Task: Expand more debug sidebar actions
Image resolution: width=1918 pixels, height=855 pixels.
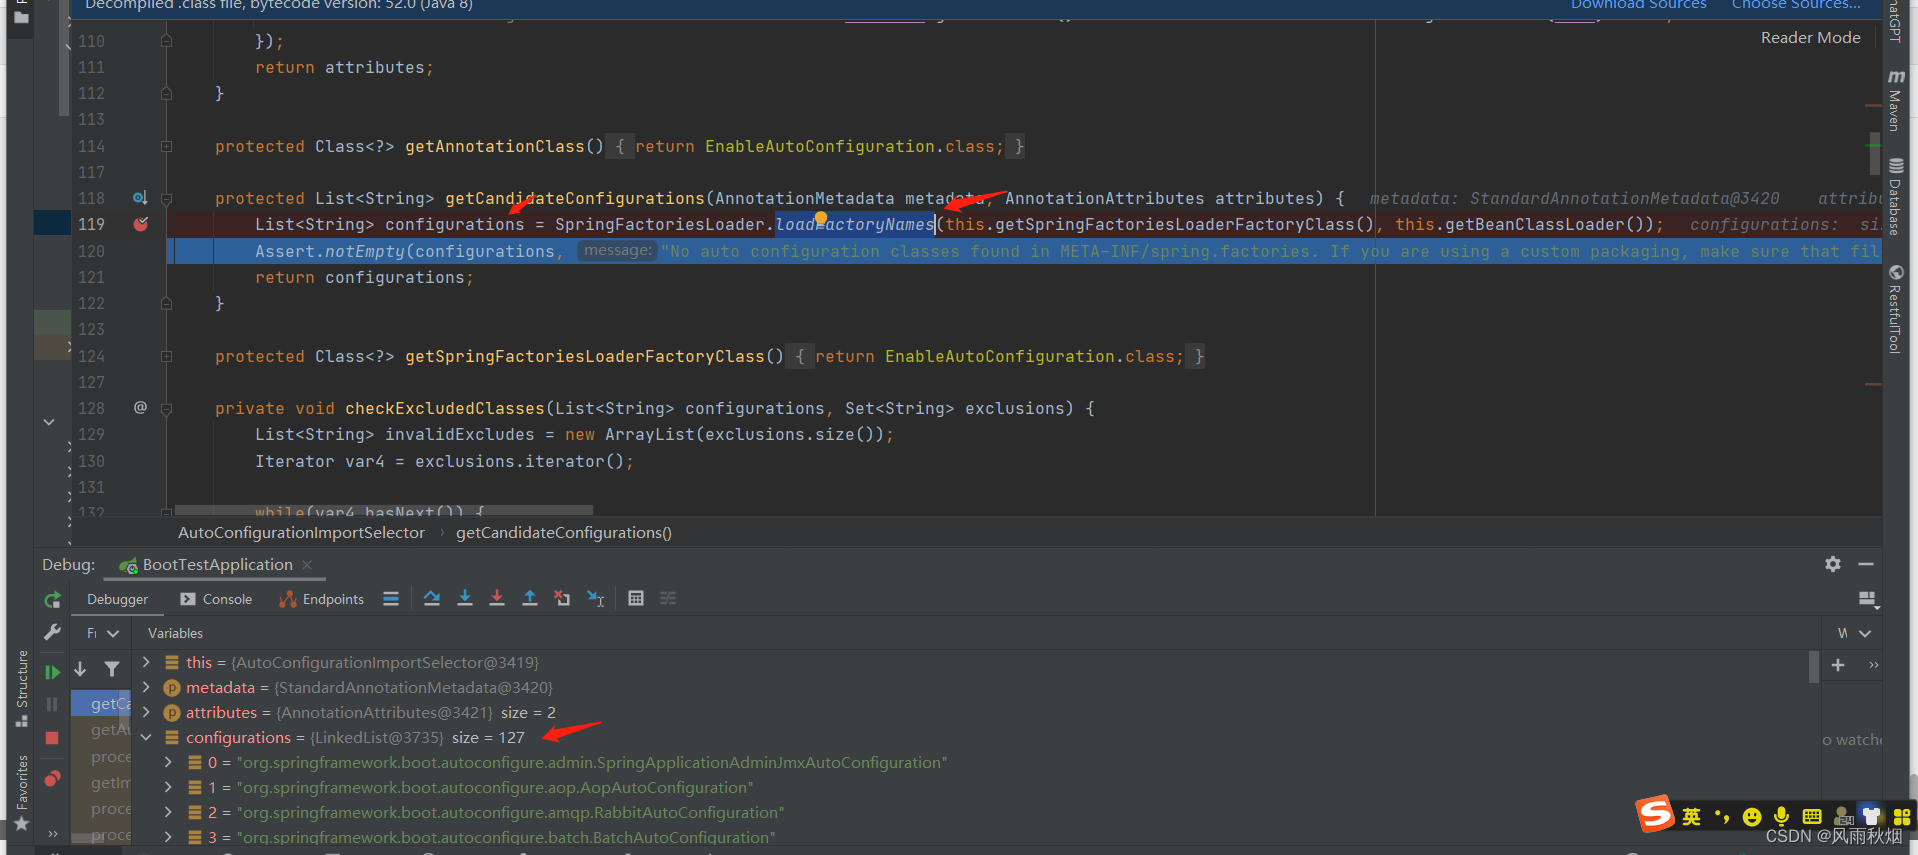Action: (x=52, y=833)
